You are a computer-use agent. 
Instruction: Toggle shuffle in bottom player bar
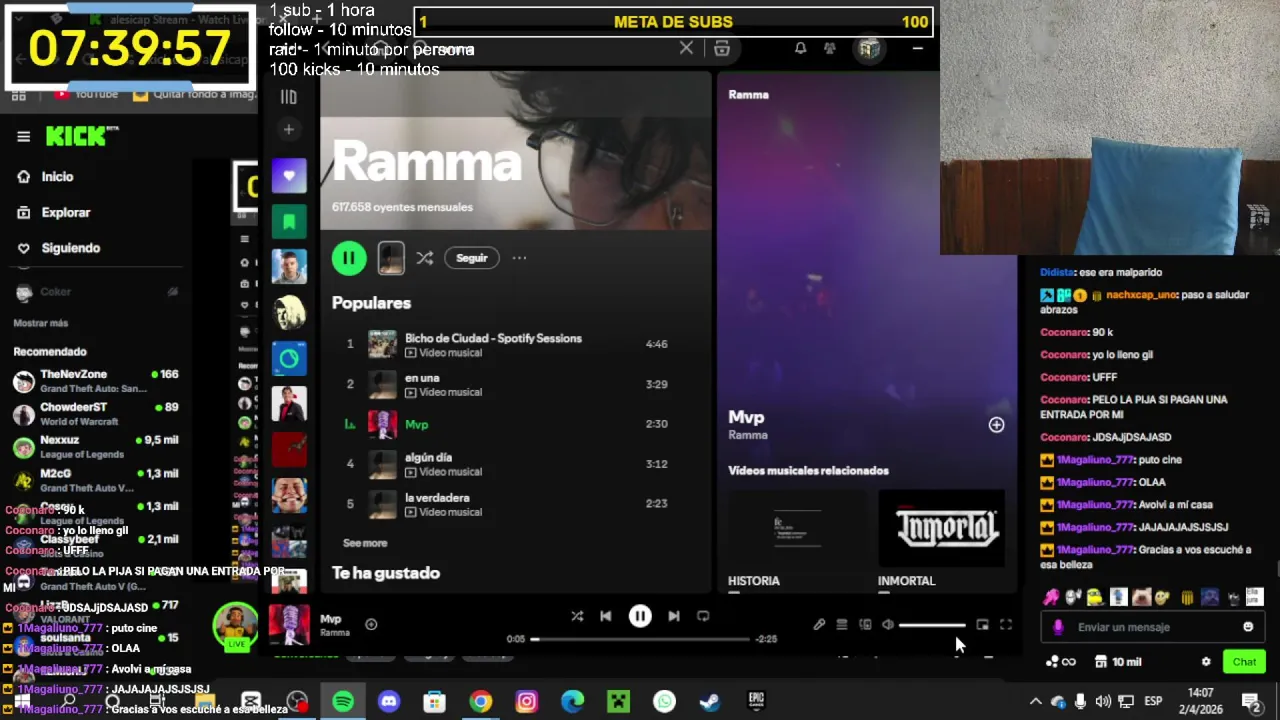[577, 616]
